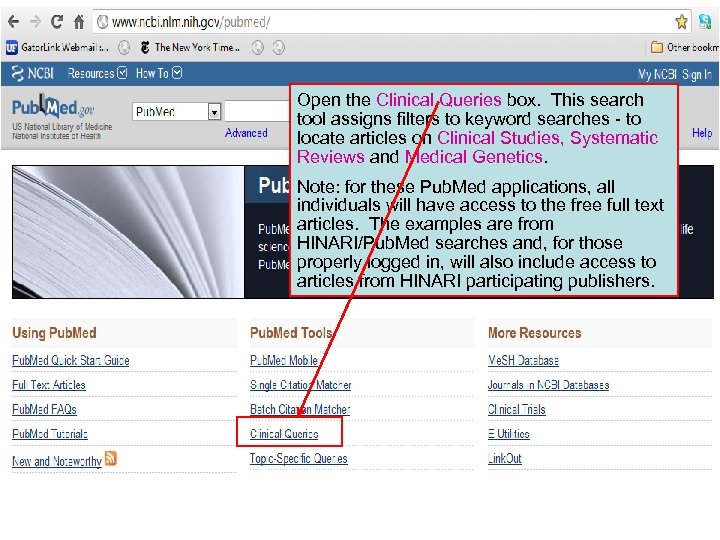Bookmark this page with star icon
Viewport: 720px width, 540px height.
point(681,22)
